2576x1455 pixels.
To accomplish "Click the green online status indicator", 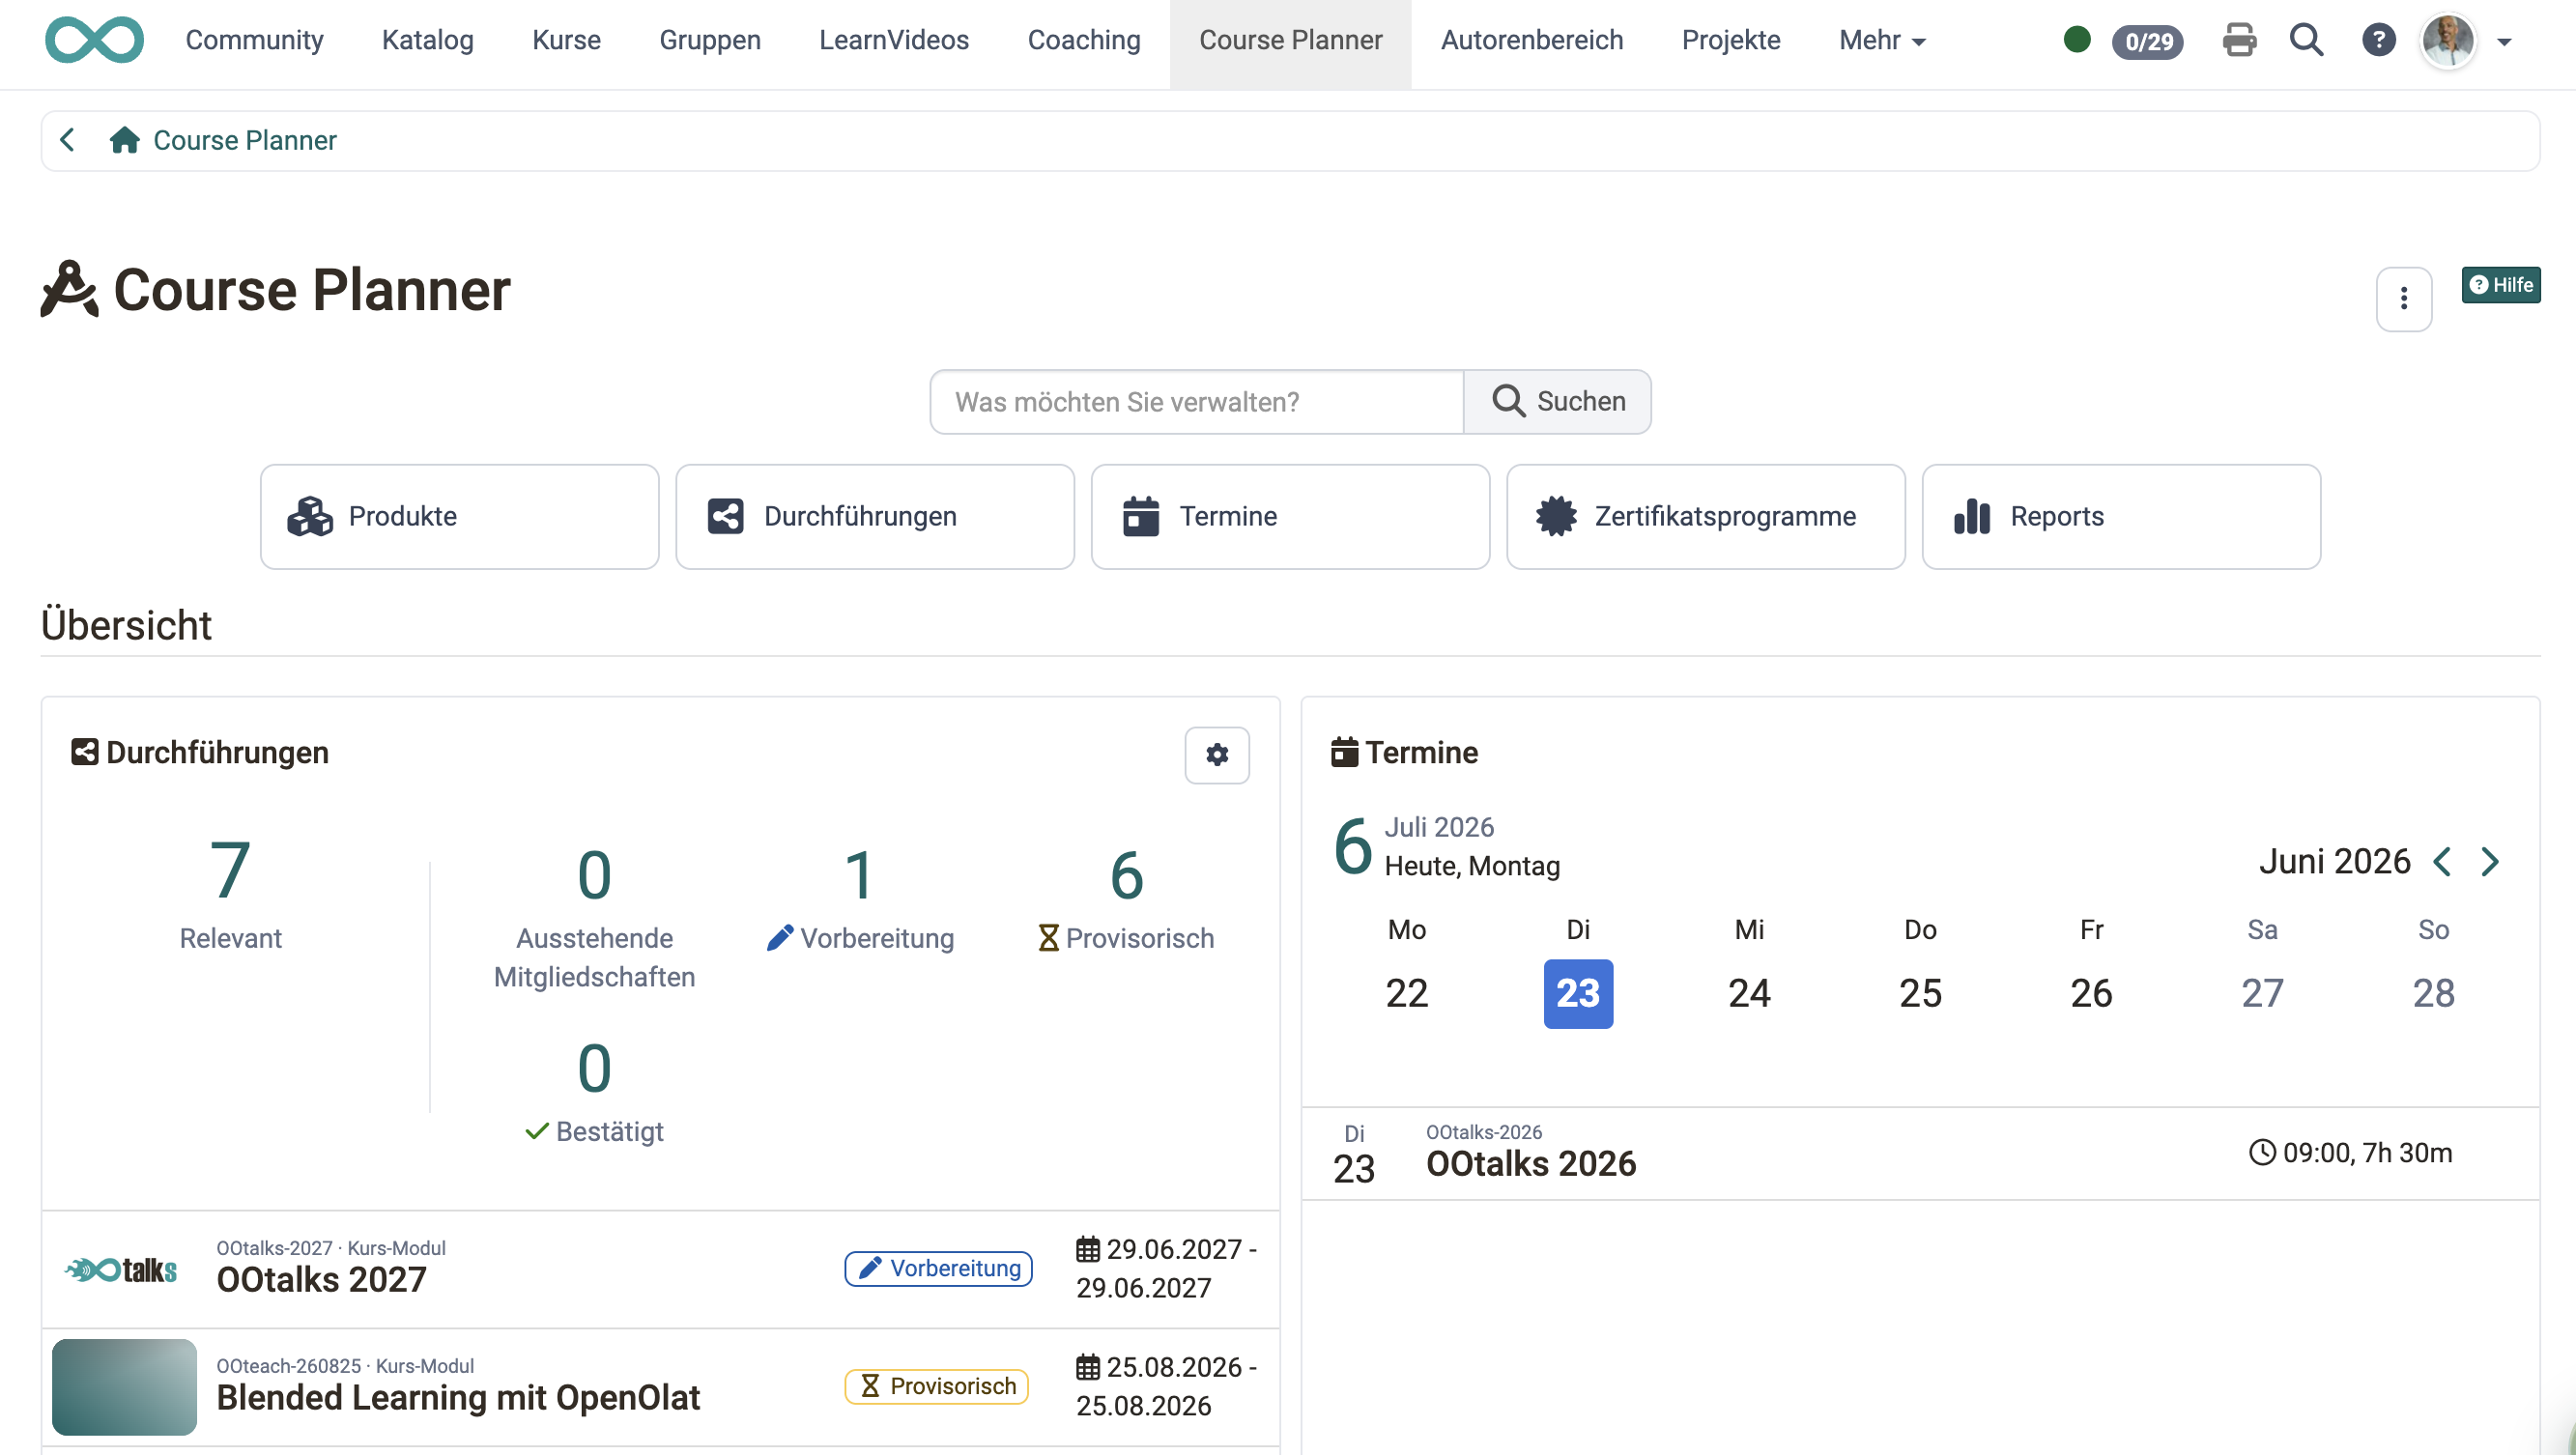I will point(2076,40).
